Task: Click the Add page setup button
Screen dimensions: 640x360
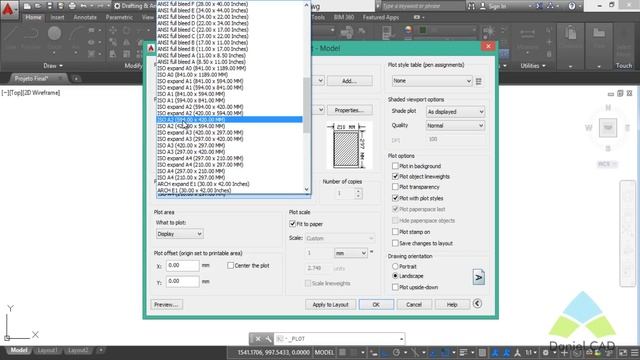Action: click(x=349, y=81)
